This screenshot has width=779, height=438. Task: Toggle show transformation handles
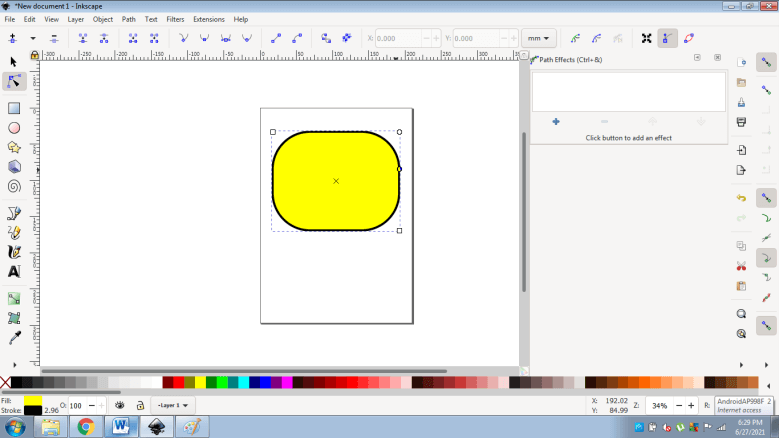646,38
